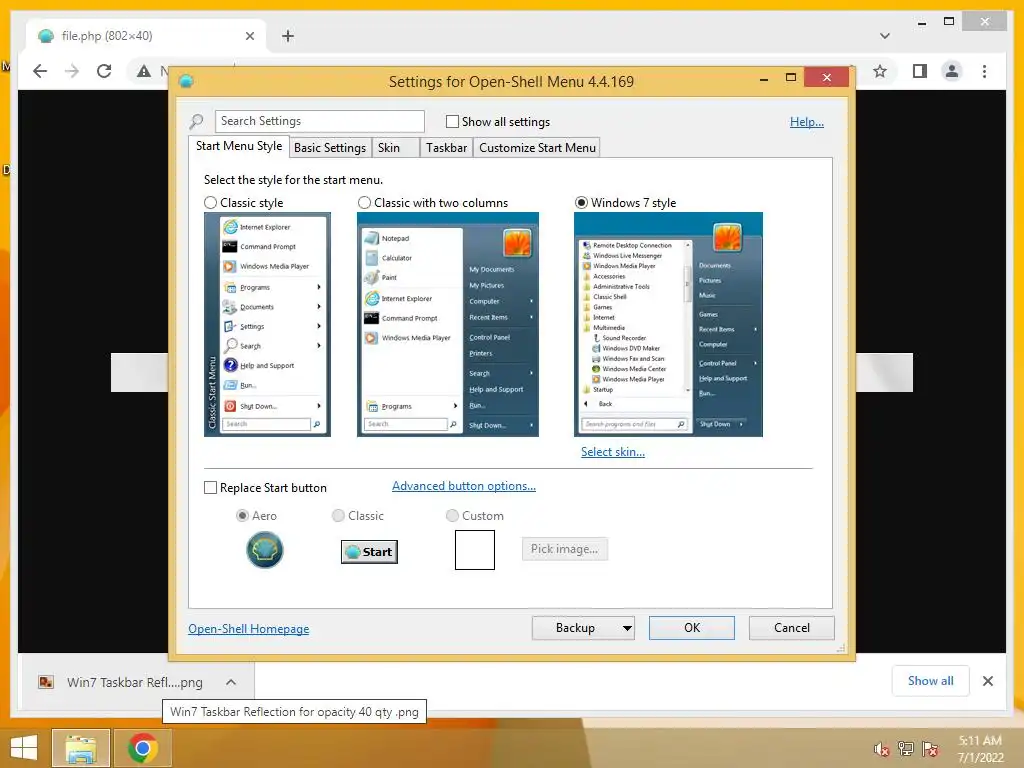Open the Help link
The image size is (1024, 768).
click(807, 122)
